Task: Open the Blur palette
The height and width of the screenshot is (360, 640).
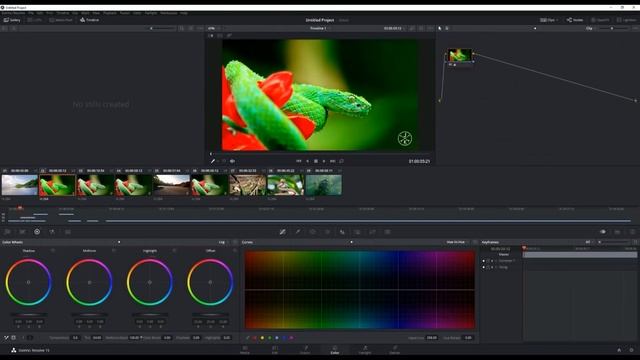Action: click(x=342, y=232)
